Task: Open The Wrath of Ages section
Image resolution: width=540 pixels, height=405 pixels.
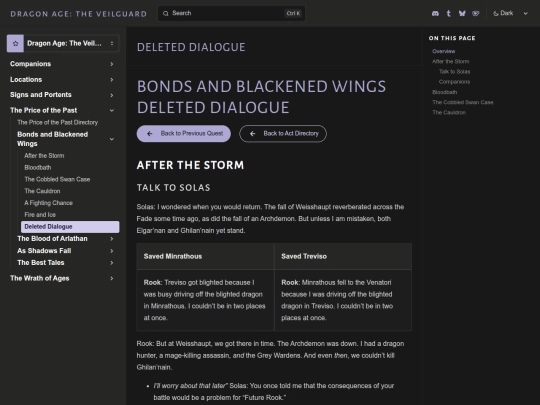Action: coord(40,278)
